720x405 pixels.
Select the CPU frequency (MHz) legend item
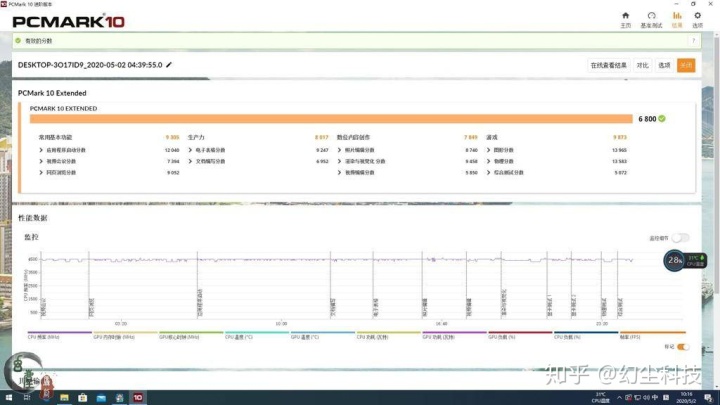59,335
